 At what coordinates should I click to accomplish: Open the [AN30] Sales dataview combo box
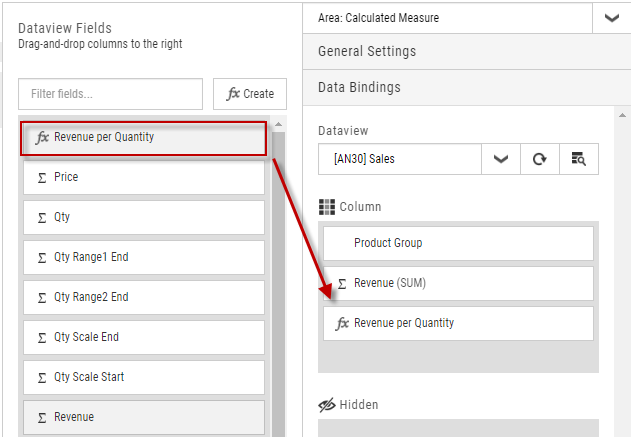[x=400, y=159]
